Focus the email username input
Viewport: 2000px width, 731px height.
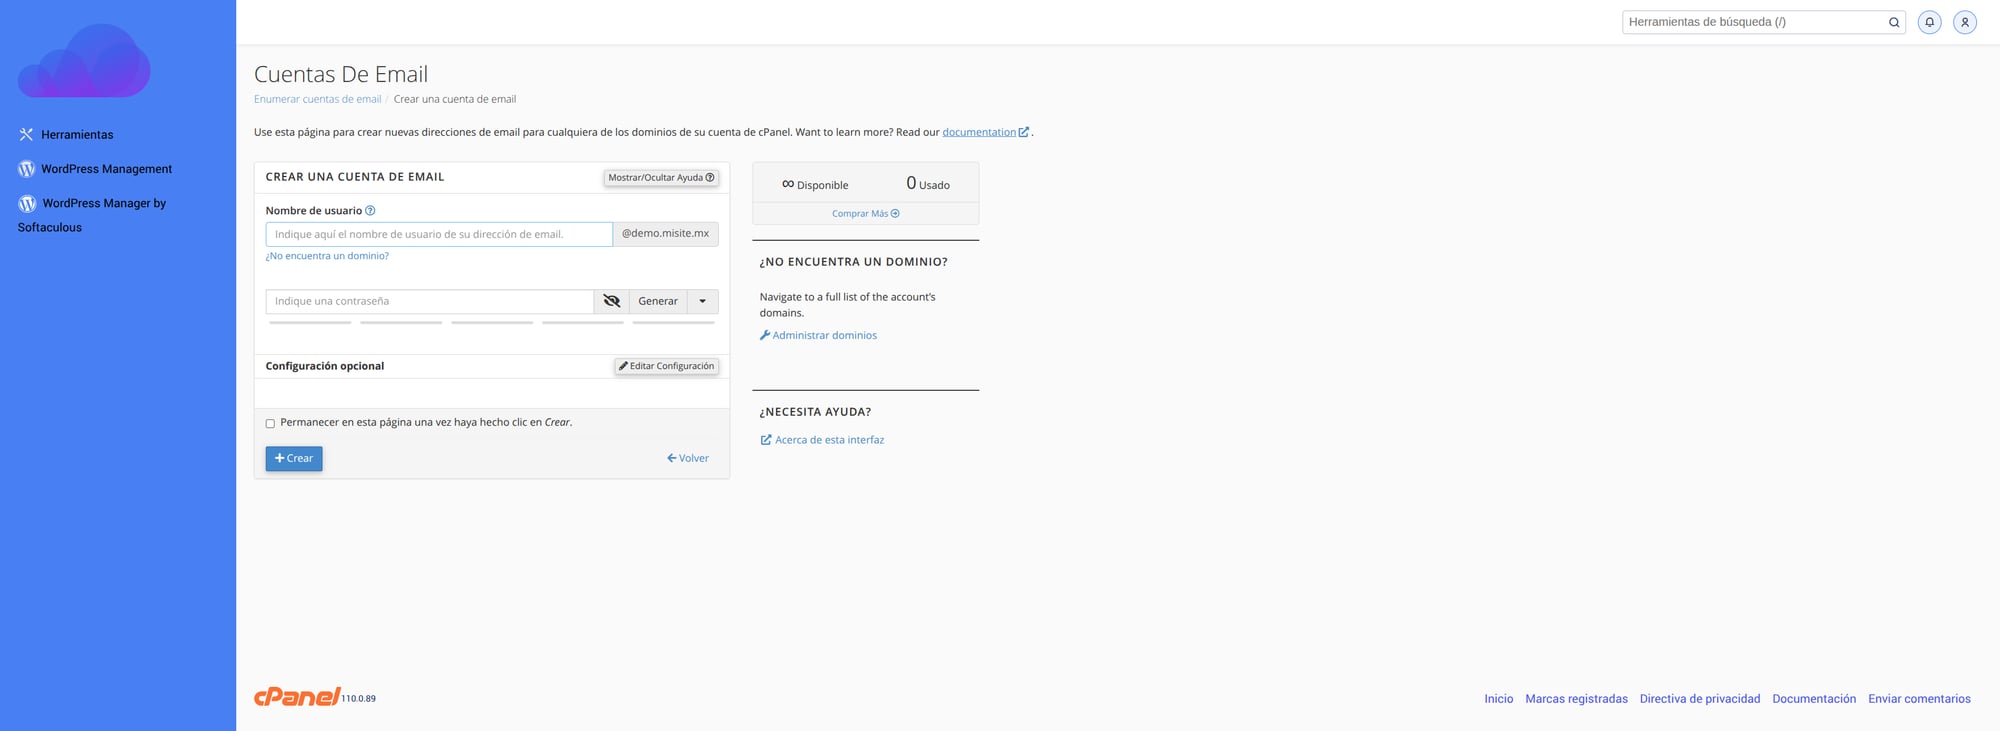tap(439, 234)
